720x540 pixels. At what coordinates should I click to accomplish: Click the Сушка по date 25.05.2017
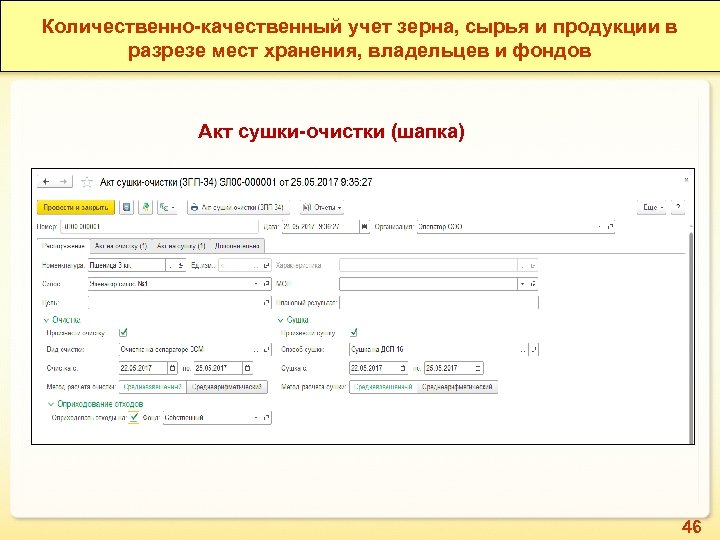pos(448,368)
